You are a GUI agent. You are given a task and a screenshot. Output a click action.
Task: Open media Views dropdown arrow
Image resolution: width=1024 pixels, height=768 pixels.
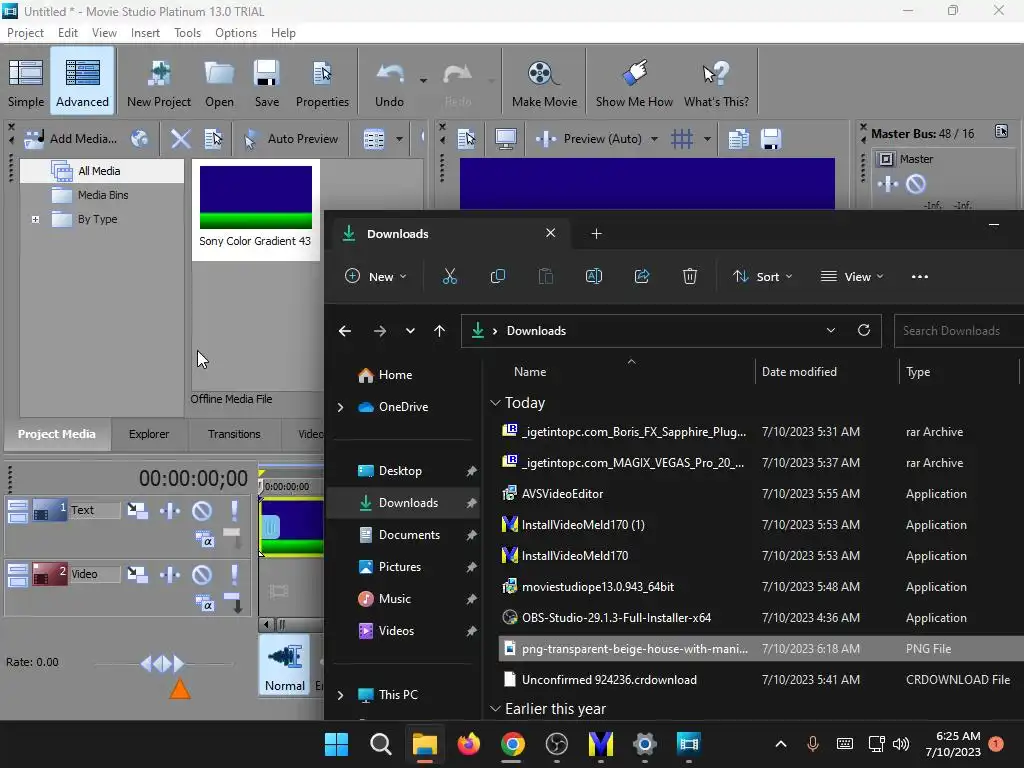[399, 138]
